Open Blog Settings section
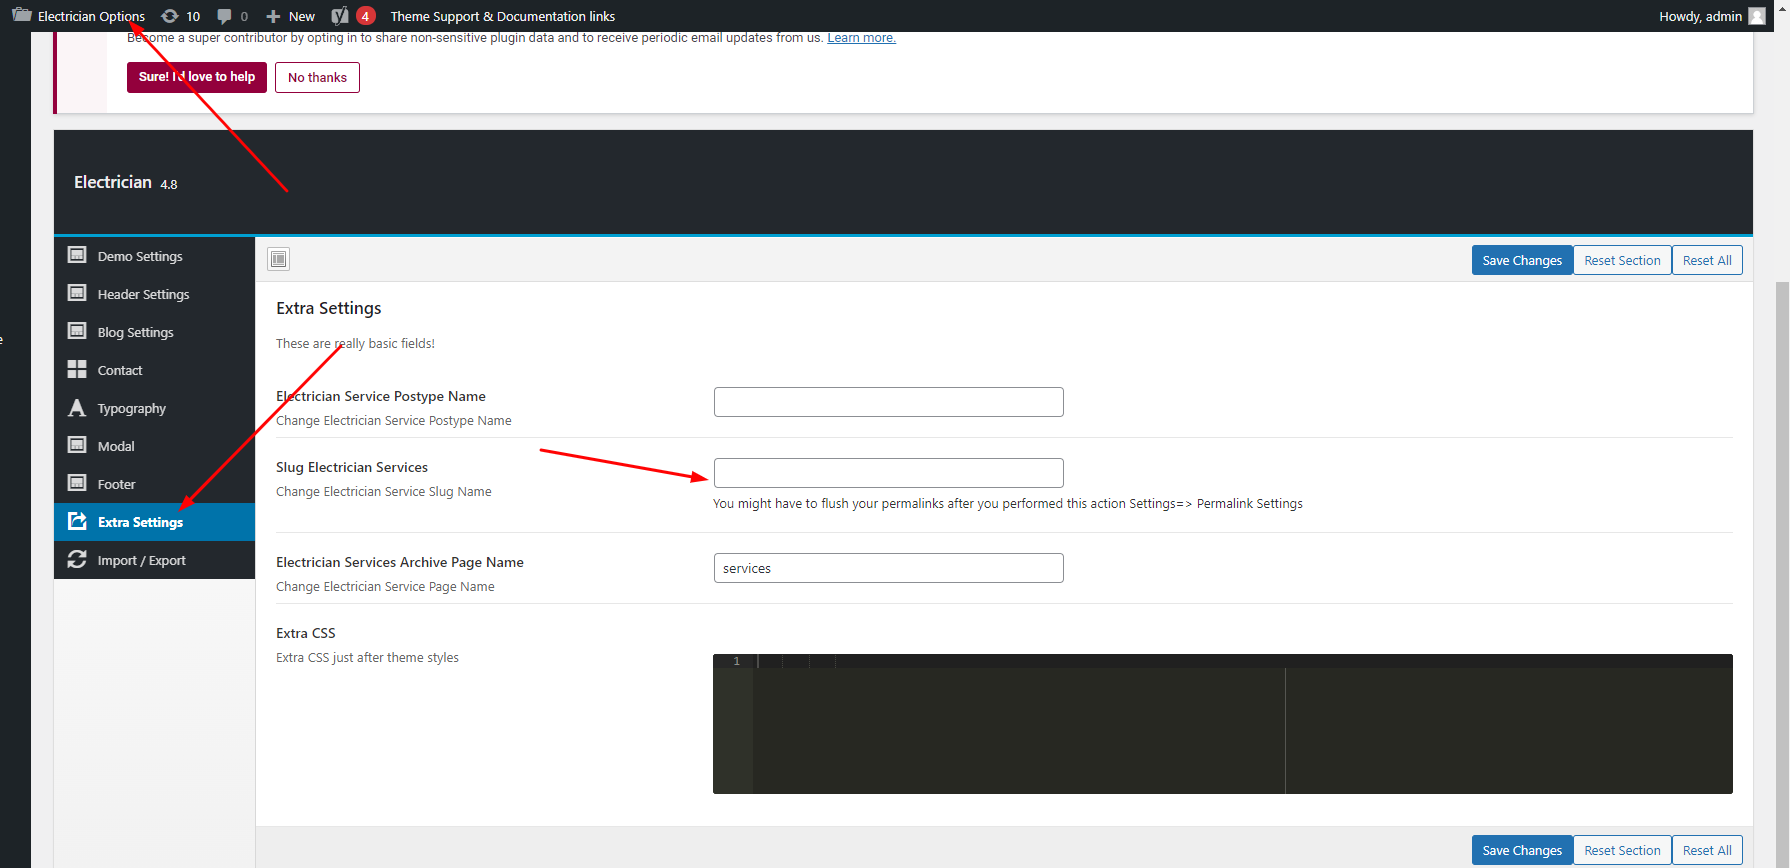The width and height of the screenshot is (1790, 868). click(x=155, y=332)
